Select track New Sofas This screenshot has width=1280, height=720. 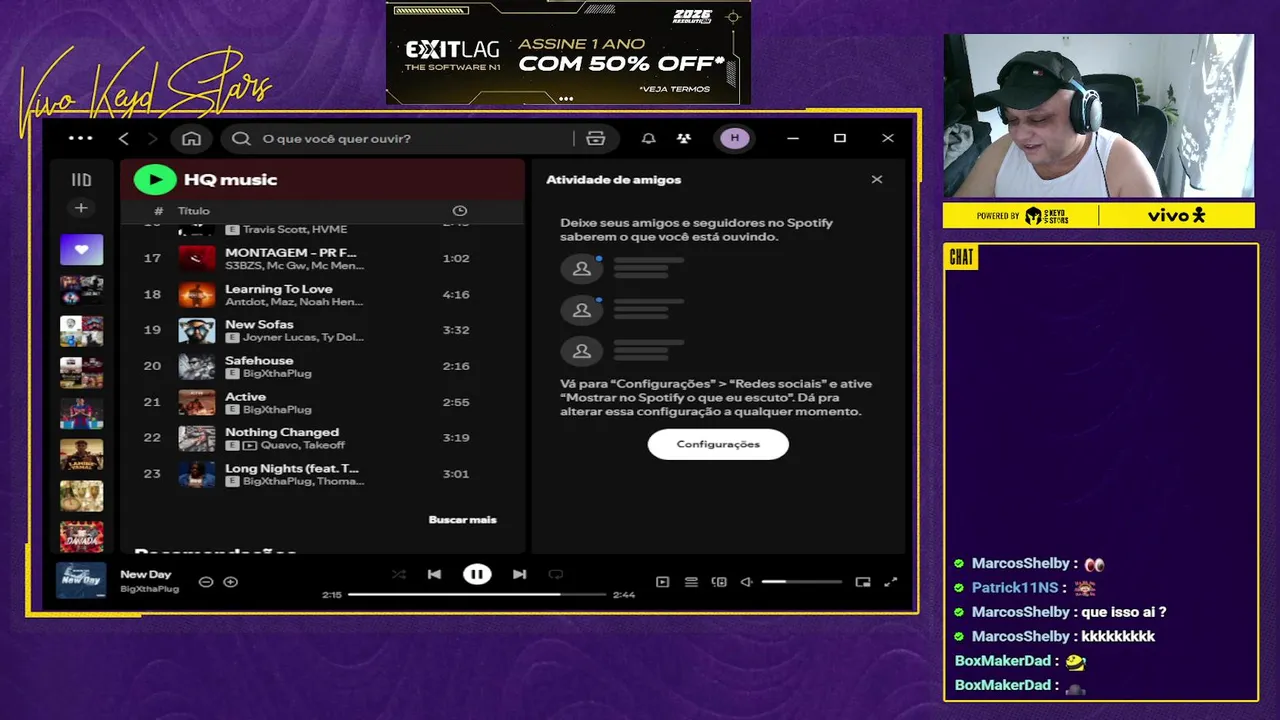(x=259, y=324)
